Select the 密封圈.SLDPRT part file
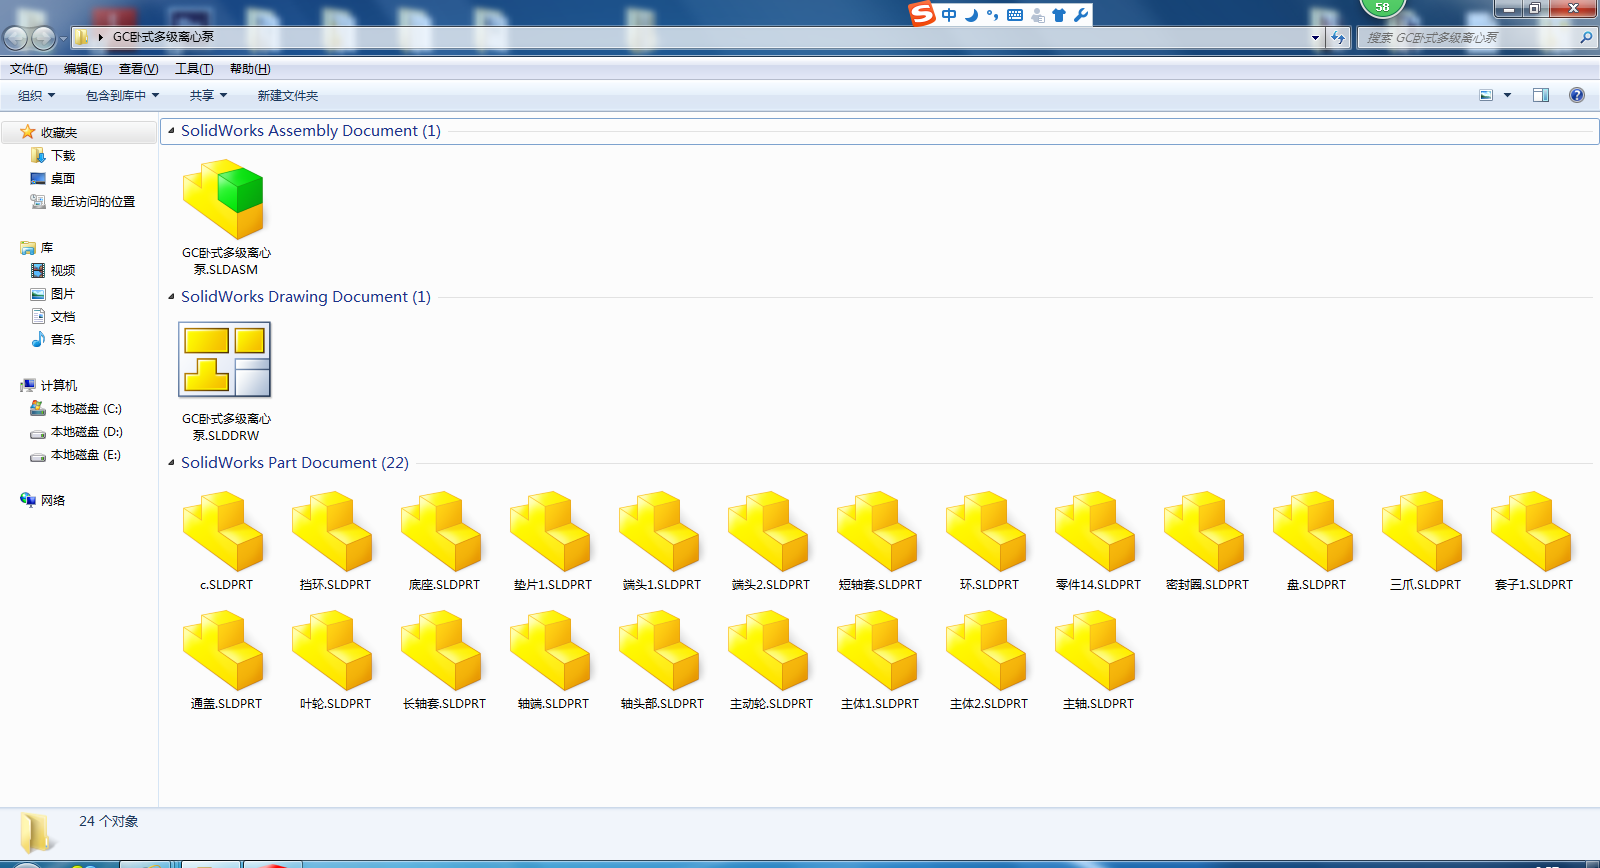The width and height of the screenshot is (1600, 868). [1206, 541]
